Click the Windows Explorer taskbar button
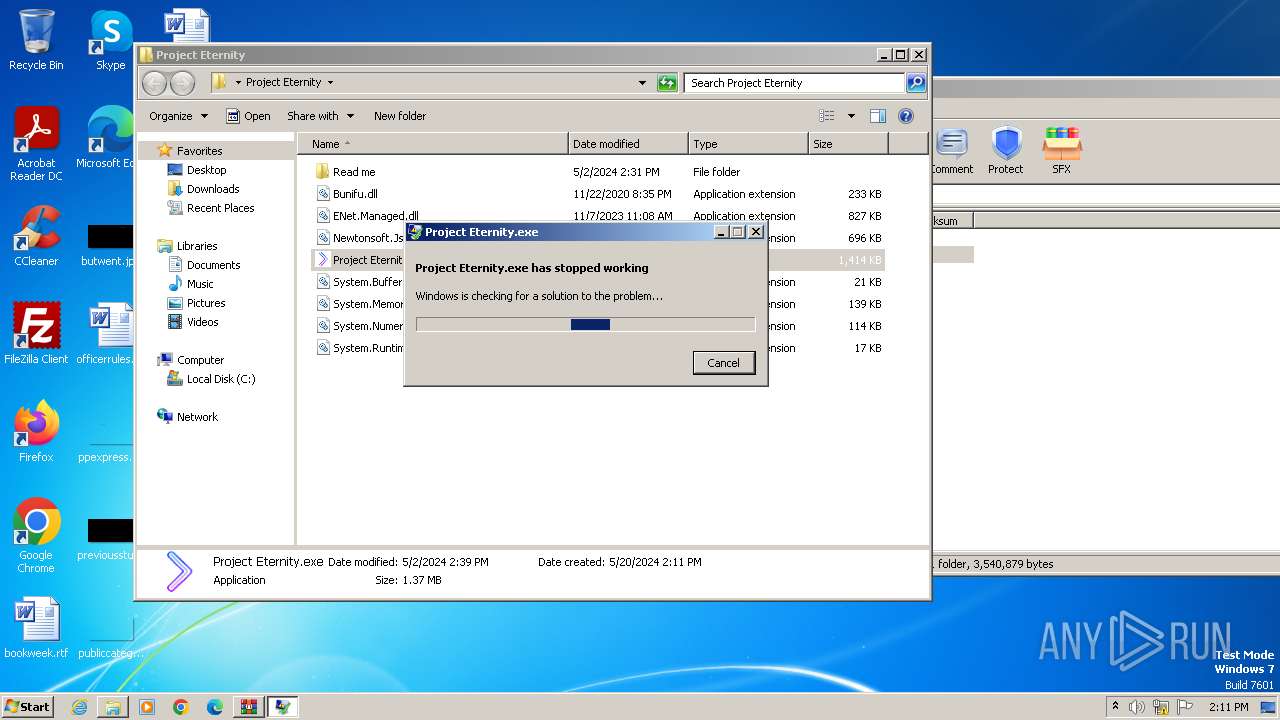The image size is (1280, 720). click(x=113, y=707)
